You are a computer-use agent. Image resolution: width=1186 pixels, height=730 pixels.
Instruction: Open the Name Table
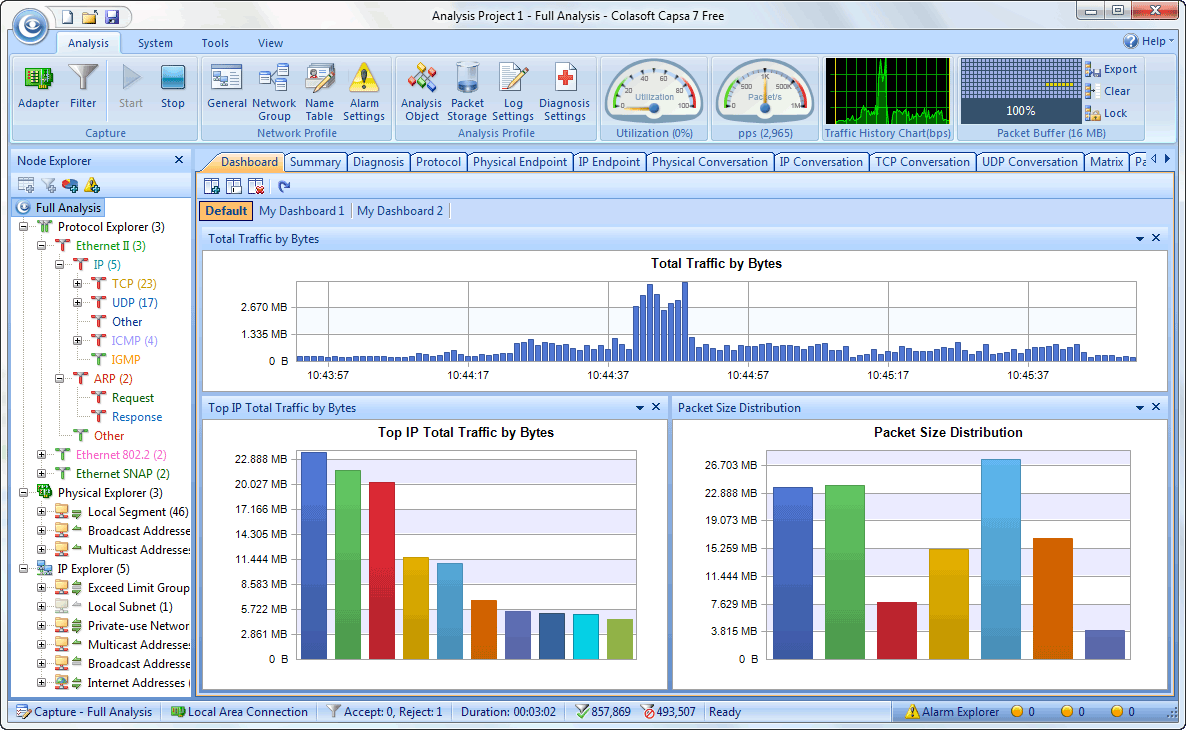tap(319, 92)
